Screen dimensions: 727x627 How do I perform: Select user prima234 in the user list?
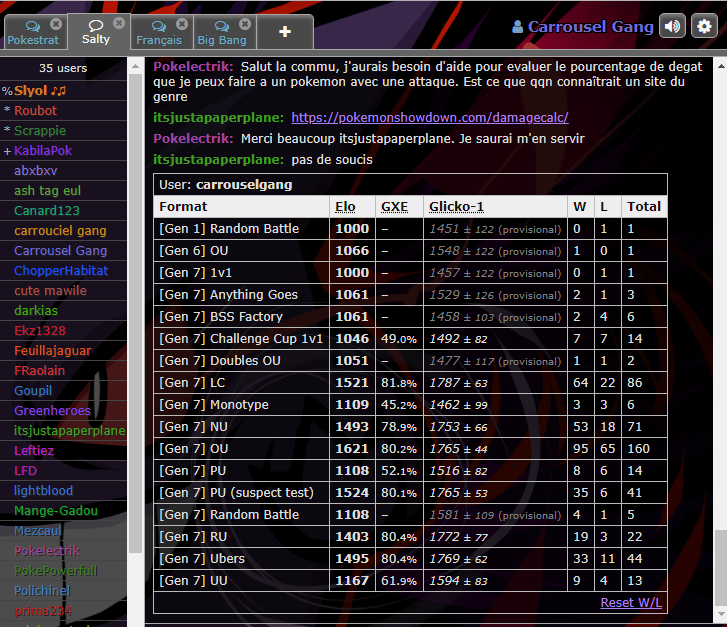click(64, 610)
